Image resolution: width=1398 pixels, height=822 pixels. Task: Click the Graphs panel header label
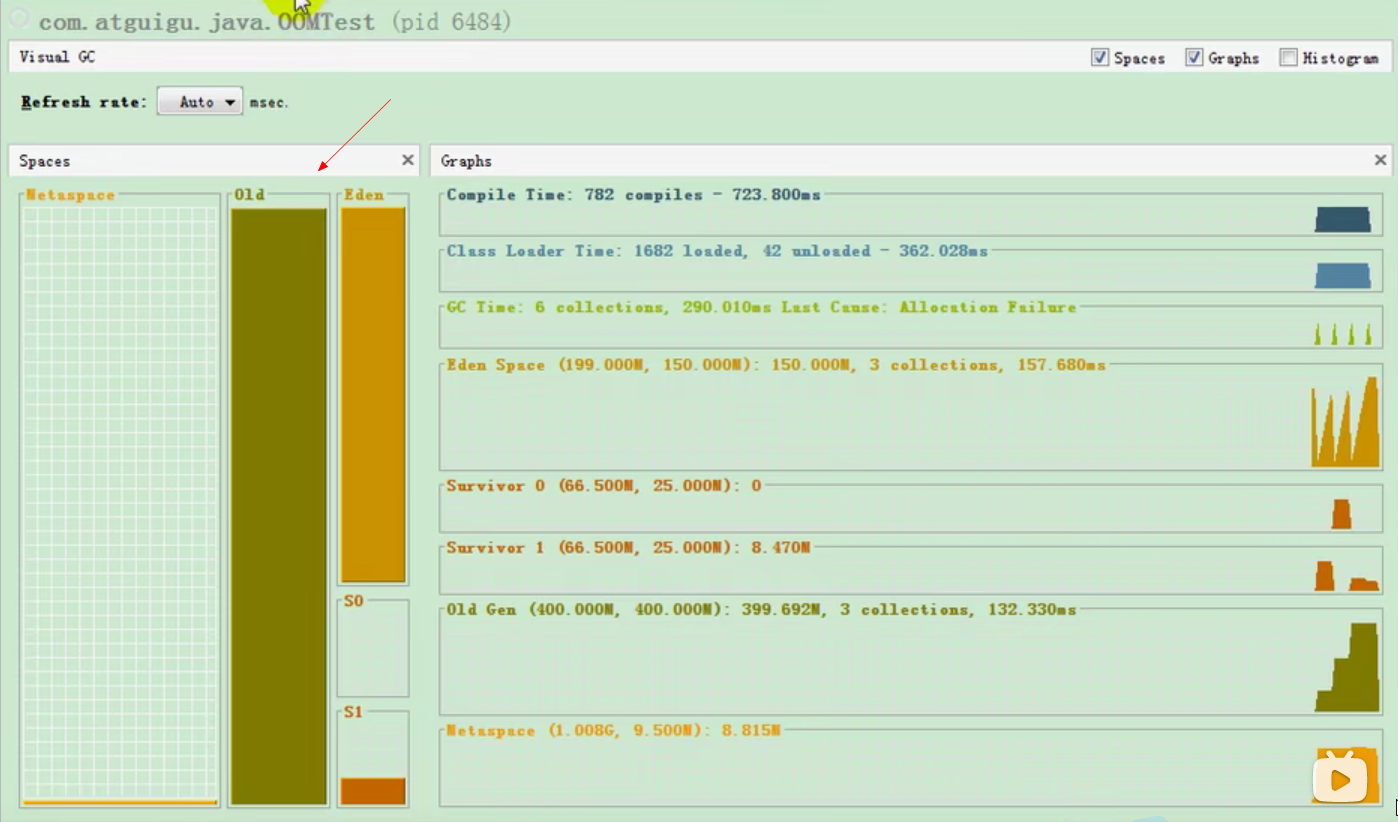point(466,161)
